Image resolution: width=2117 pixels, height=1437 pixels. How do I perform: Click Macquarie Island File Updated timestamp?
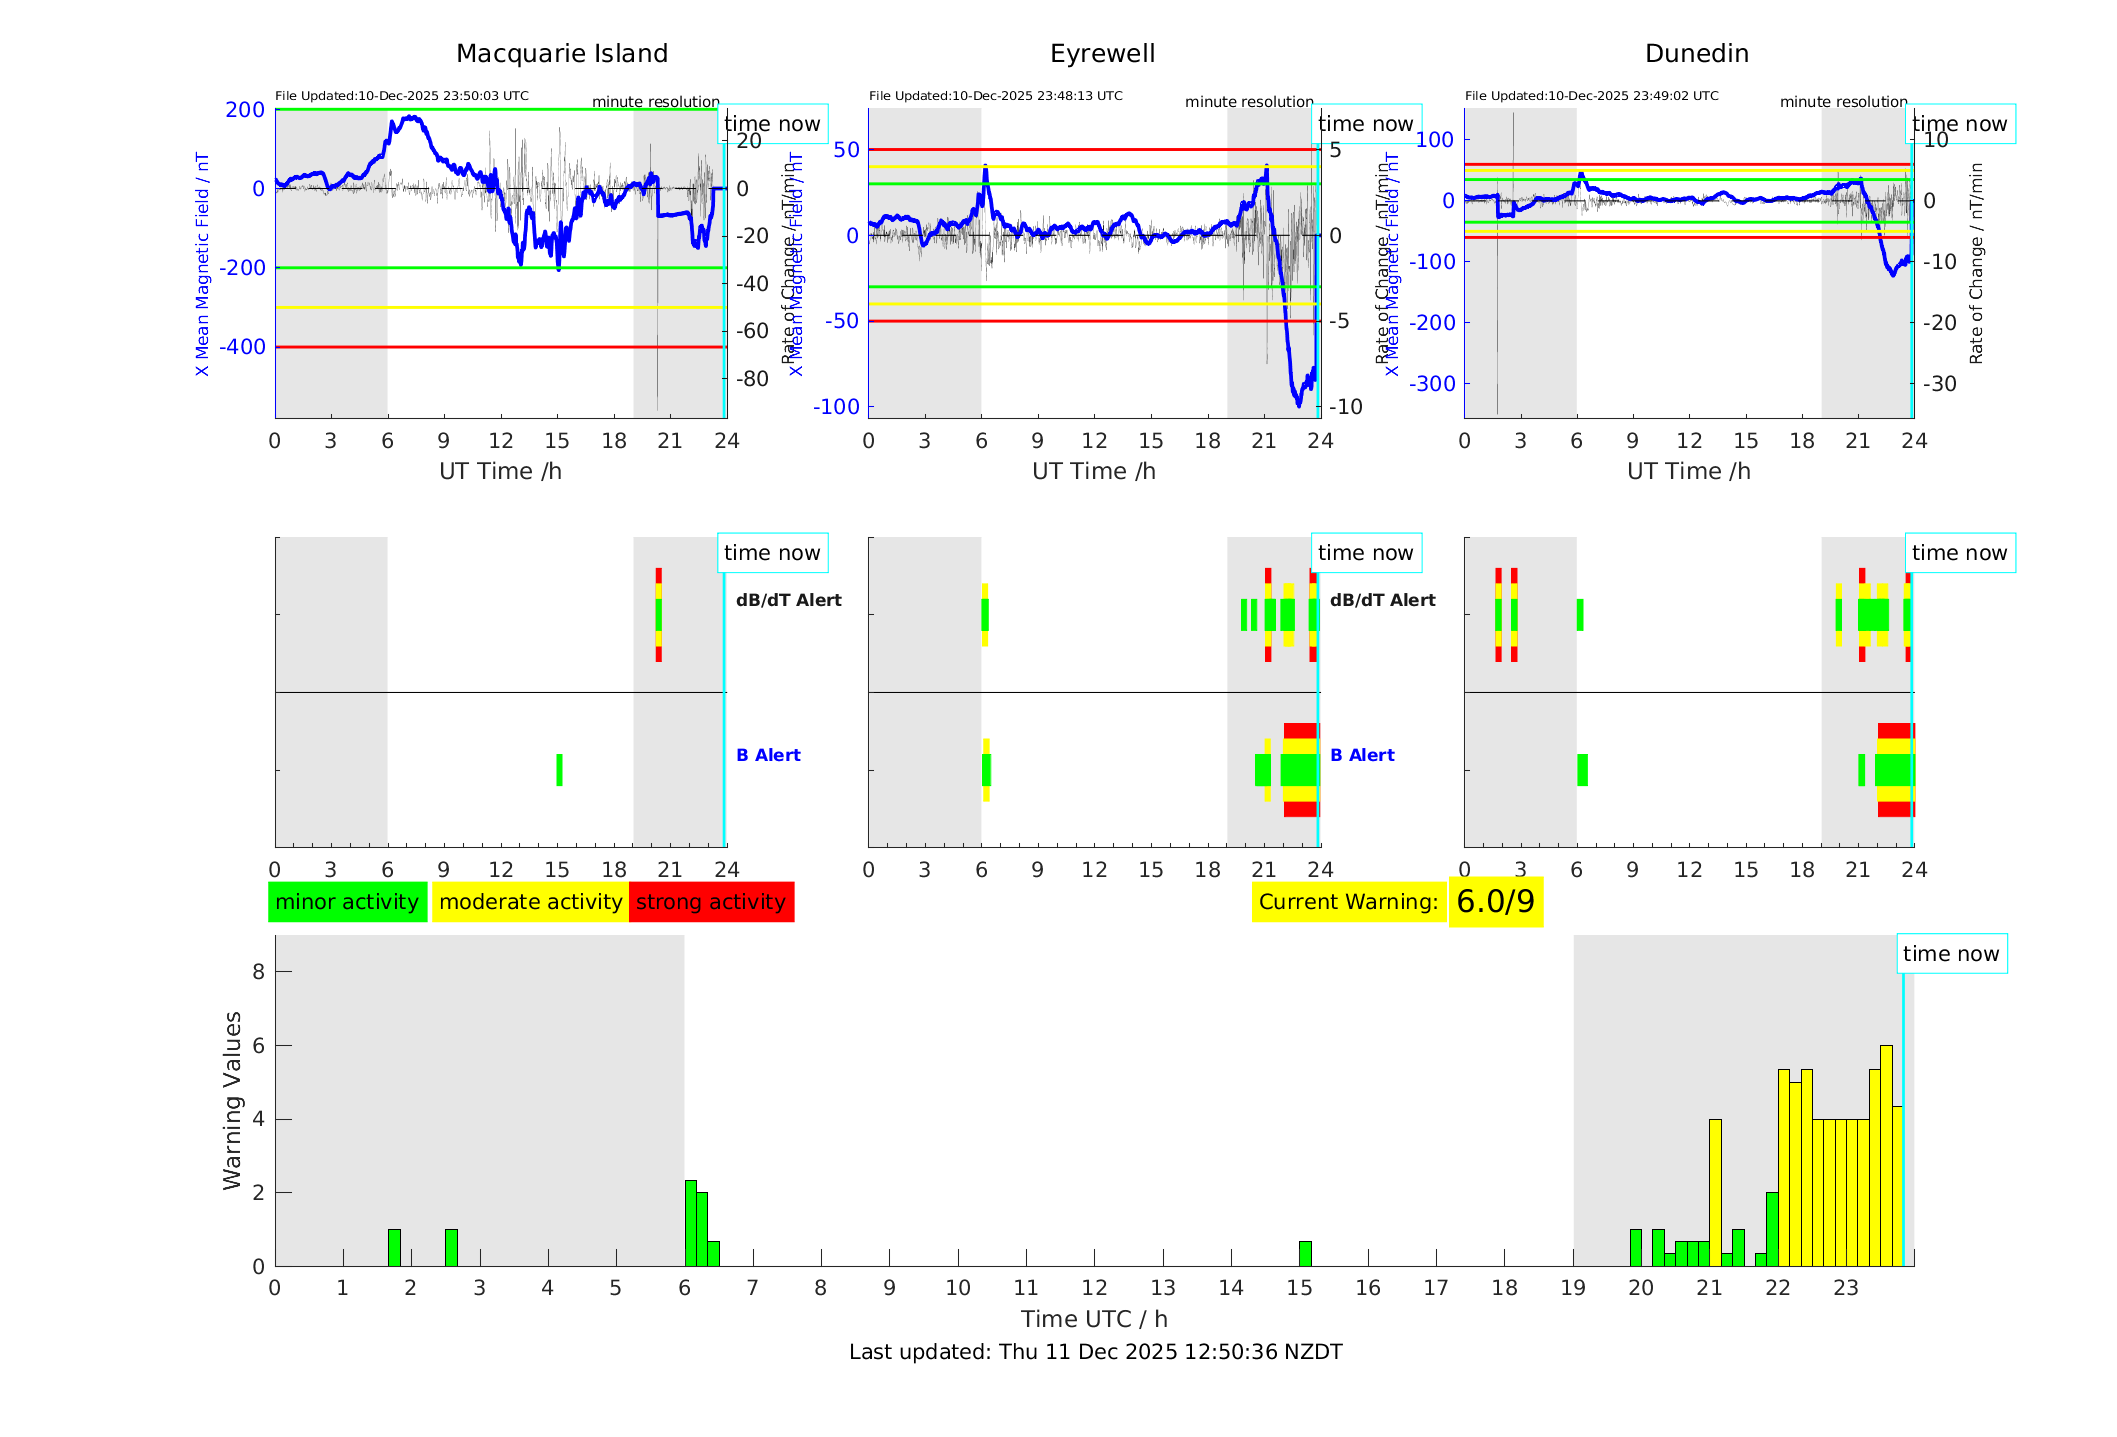click(402, 96)
